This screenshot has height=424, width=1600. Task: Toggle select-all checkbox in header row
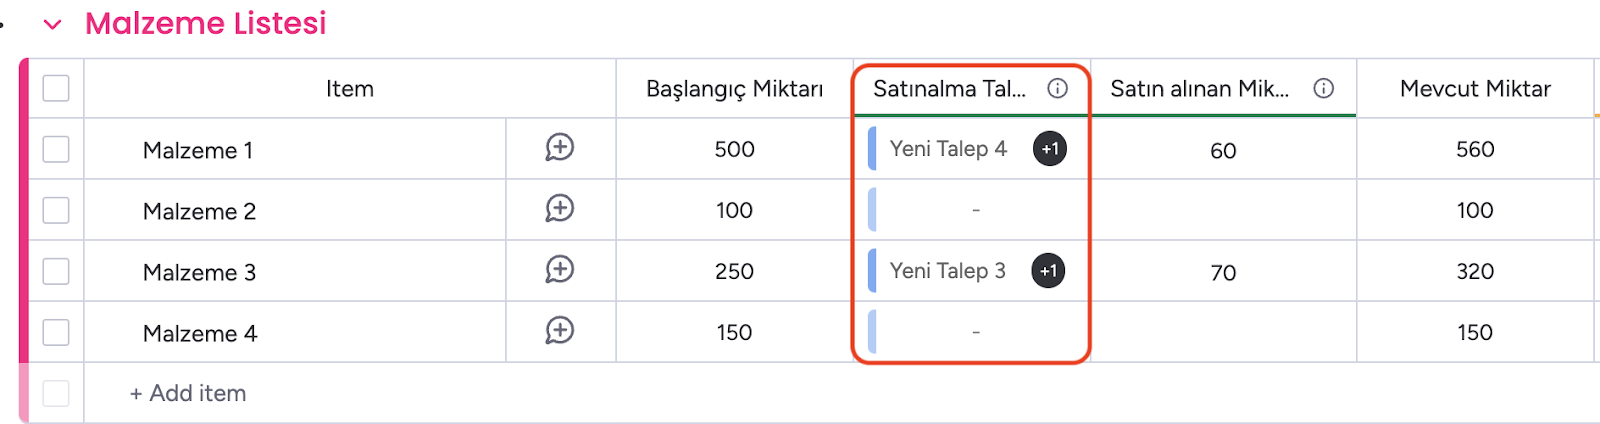tap(56, 88)
